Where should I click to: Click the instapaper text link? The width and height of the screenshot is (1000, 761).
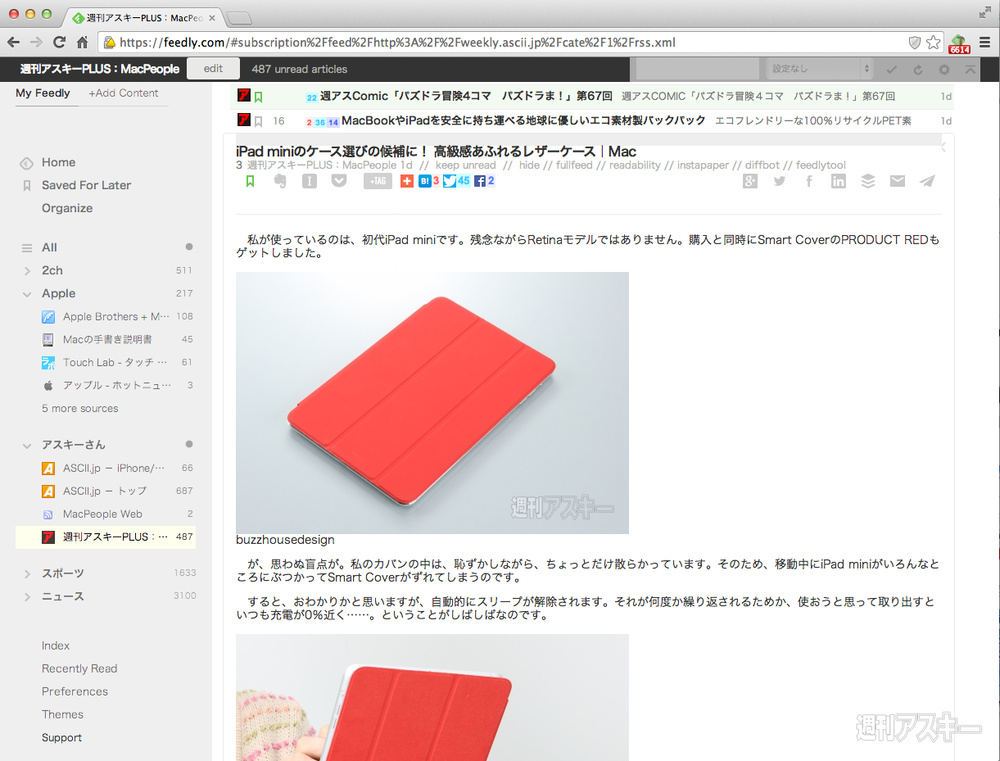pyautogui.click(x=702, y=165)
